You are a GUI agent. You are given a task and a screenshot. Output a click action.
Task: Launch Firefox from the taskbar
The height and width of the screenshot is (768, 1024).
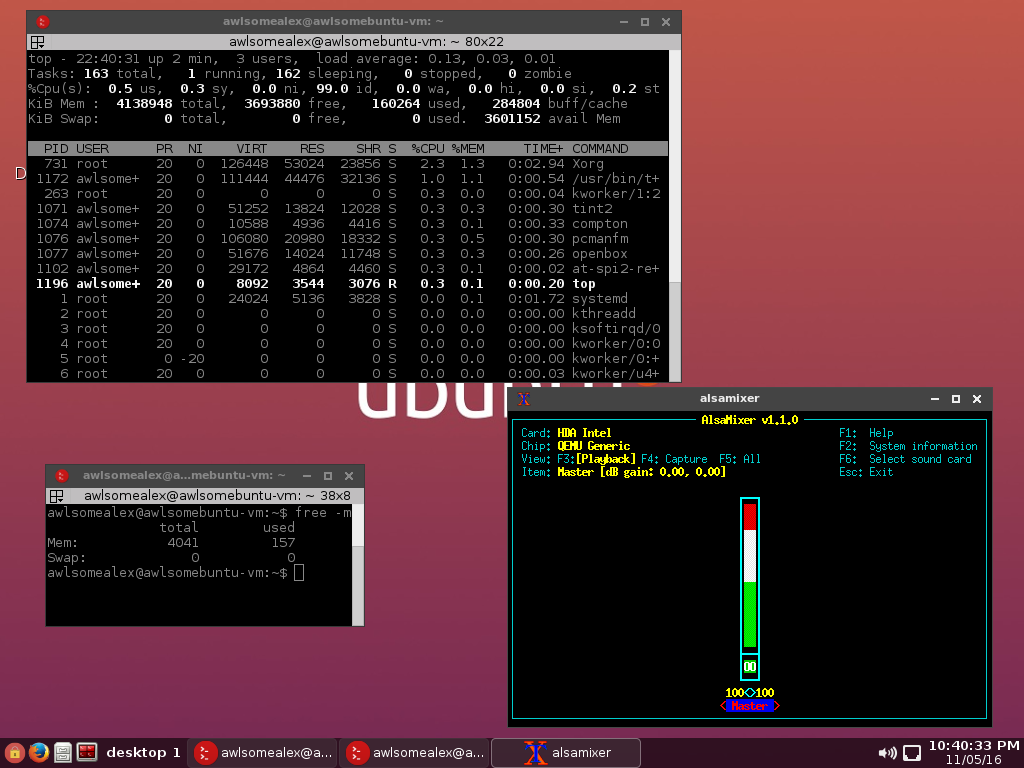pyautogui.click(x=39, y=752)
